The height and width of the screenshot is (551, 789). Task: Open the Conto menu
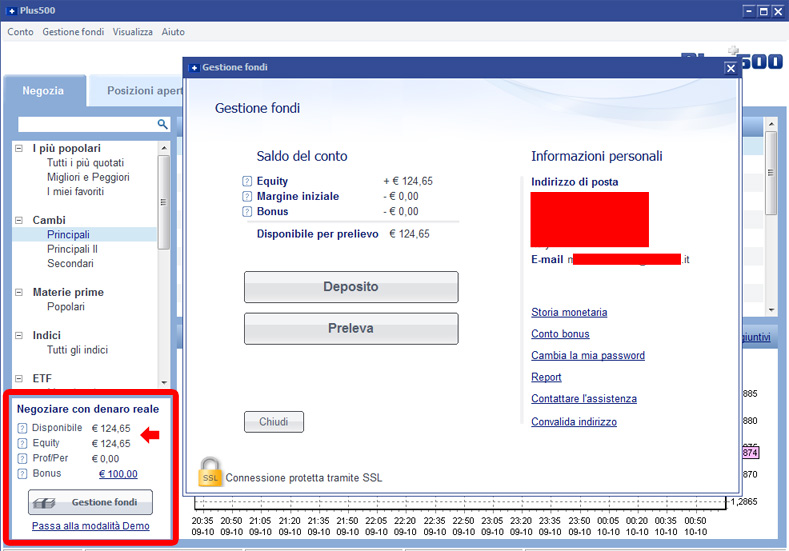coord(20,32)
